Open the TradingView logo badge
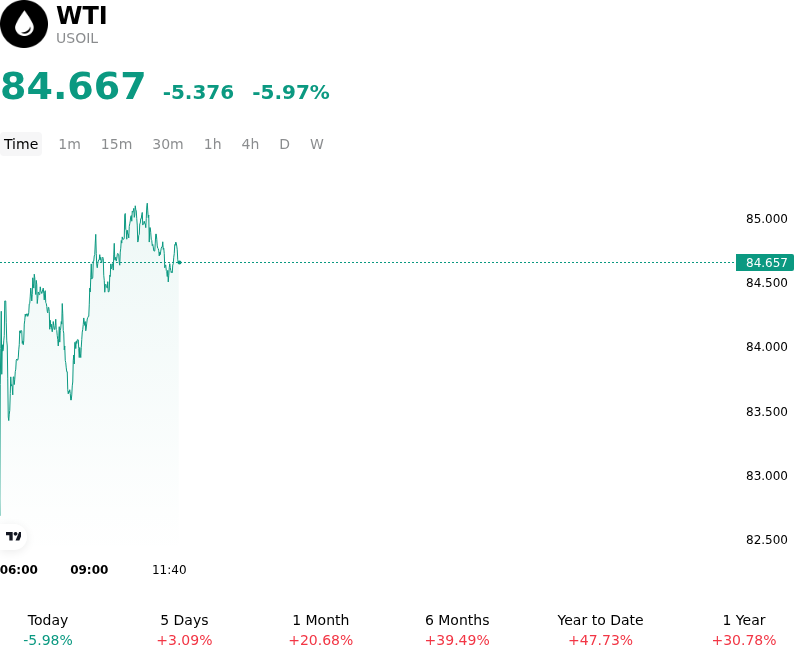800x660 pixels. coord(13,536)
